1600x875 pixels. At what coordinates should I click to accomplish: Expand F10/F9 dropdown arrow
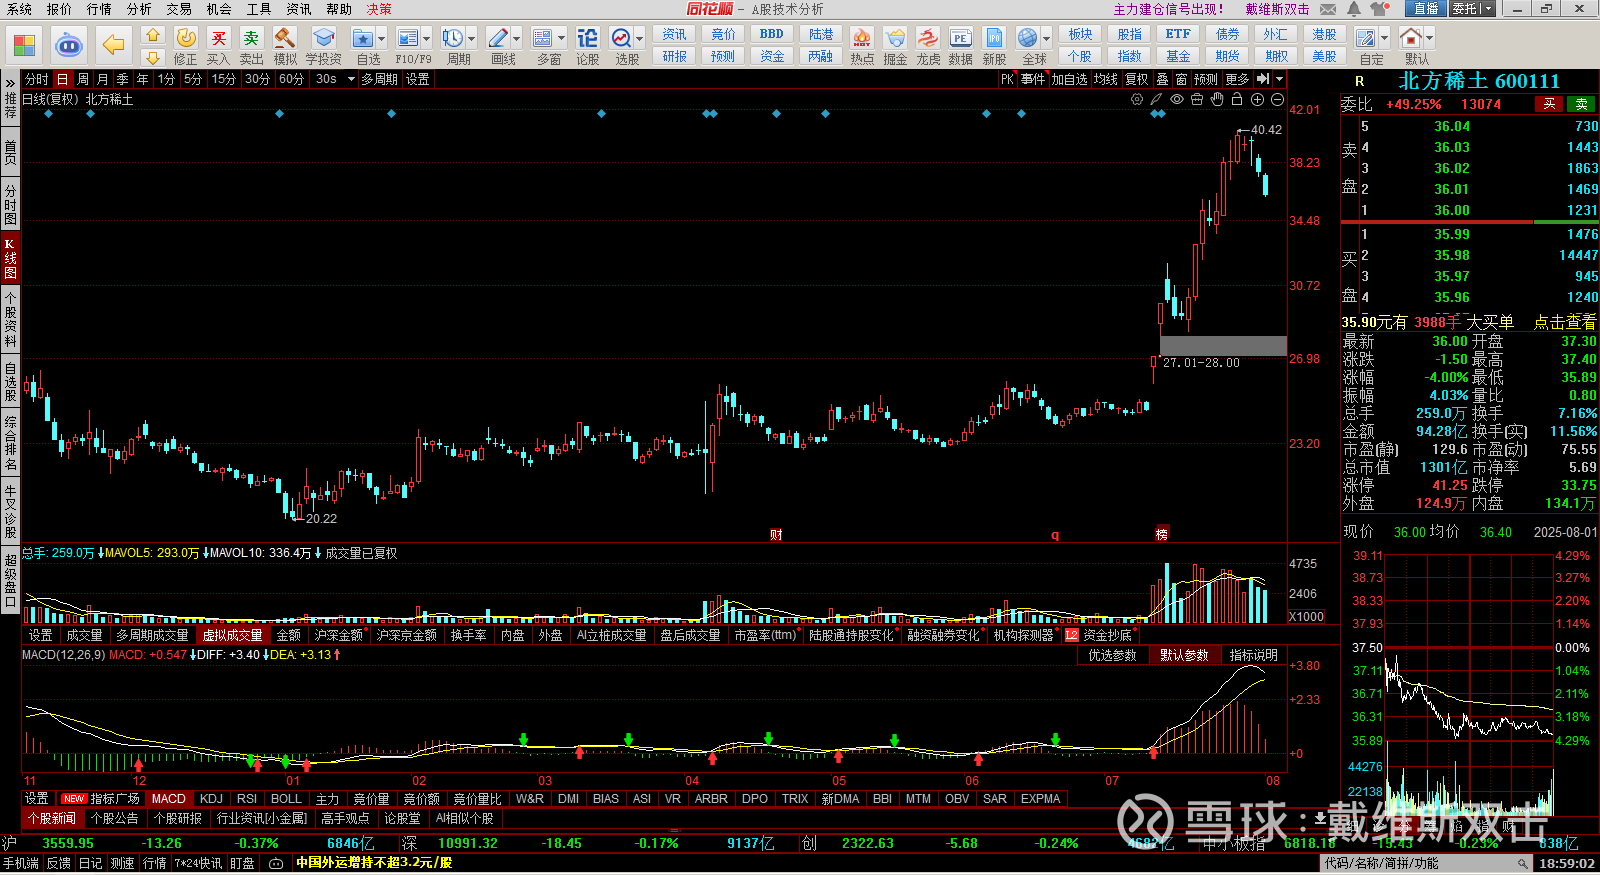coord(427,39)
